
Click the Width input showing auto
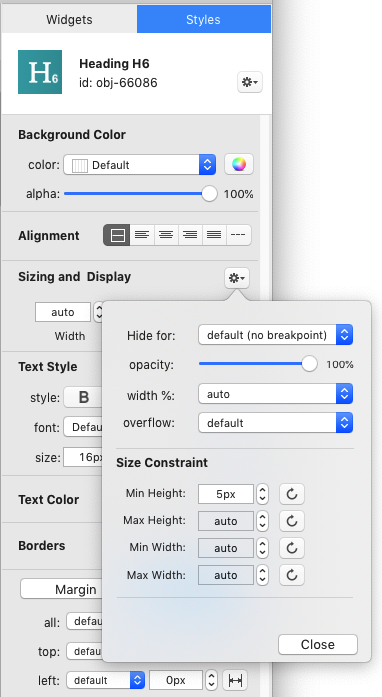point(63,312)
